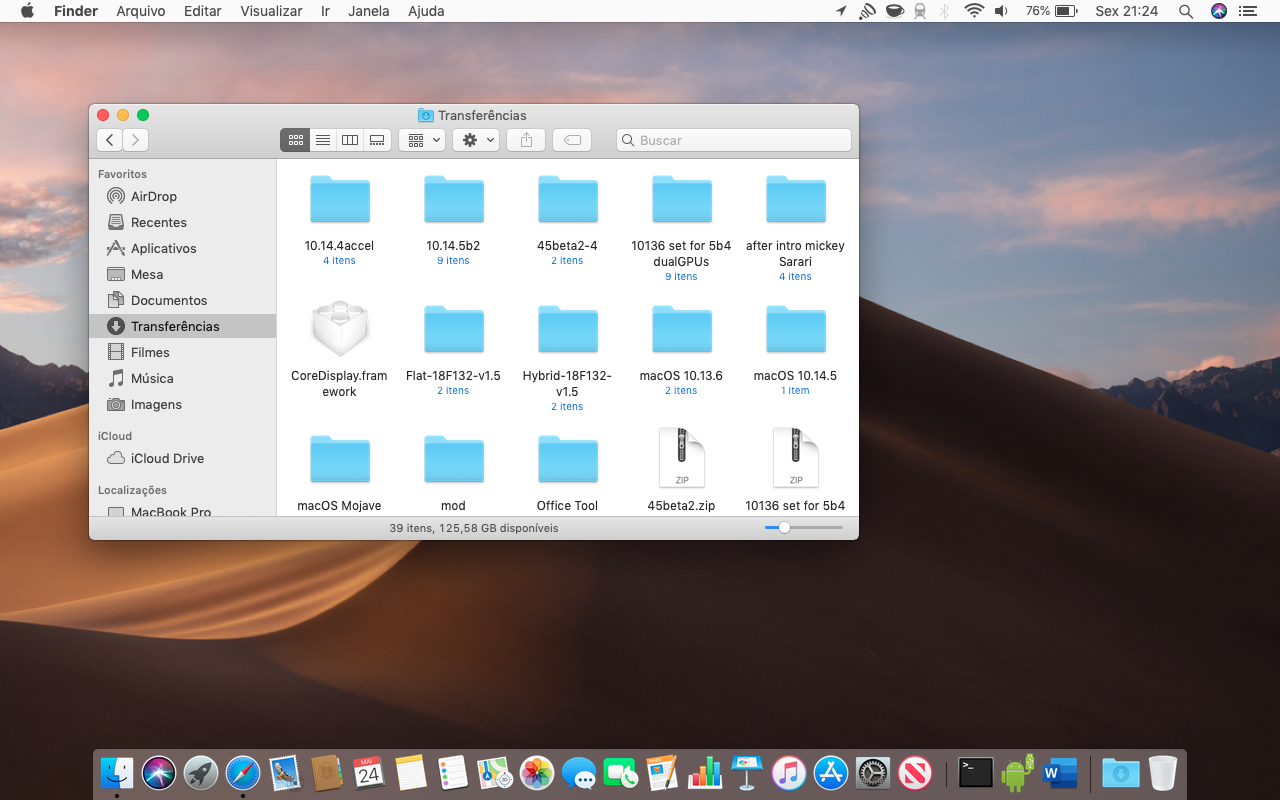1280x800 pixels.
Task: Launch Microsoft Word from the Dock
Action: point(1059,772)
